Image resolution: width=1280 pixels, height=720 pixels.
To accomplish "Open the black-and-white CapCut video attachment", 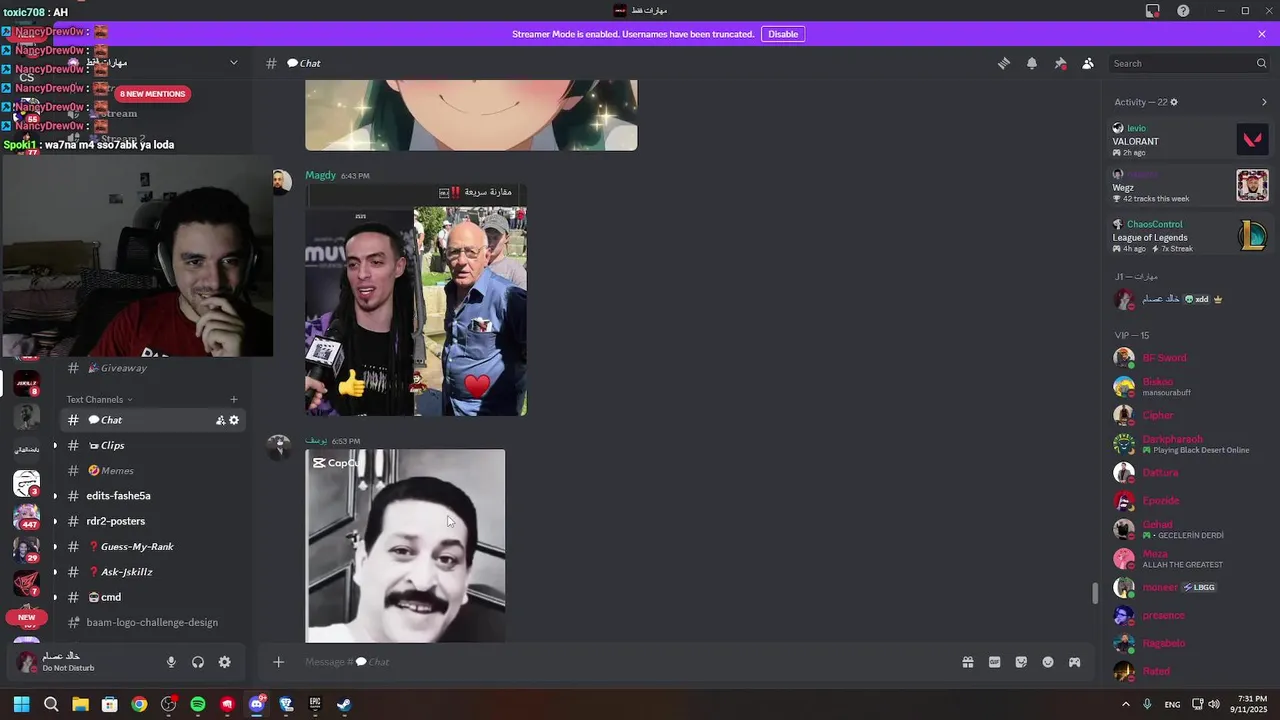I will (x=405, y=546).
